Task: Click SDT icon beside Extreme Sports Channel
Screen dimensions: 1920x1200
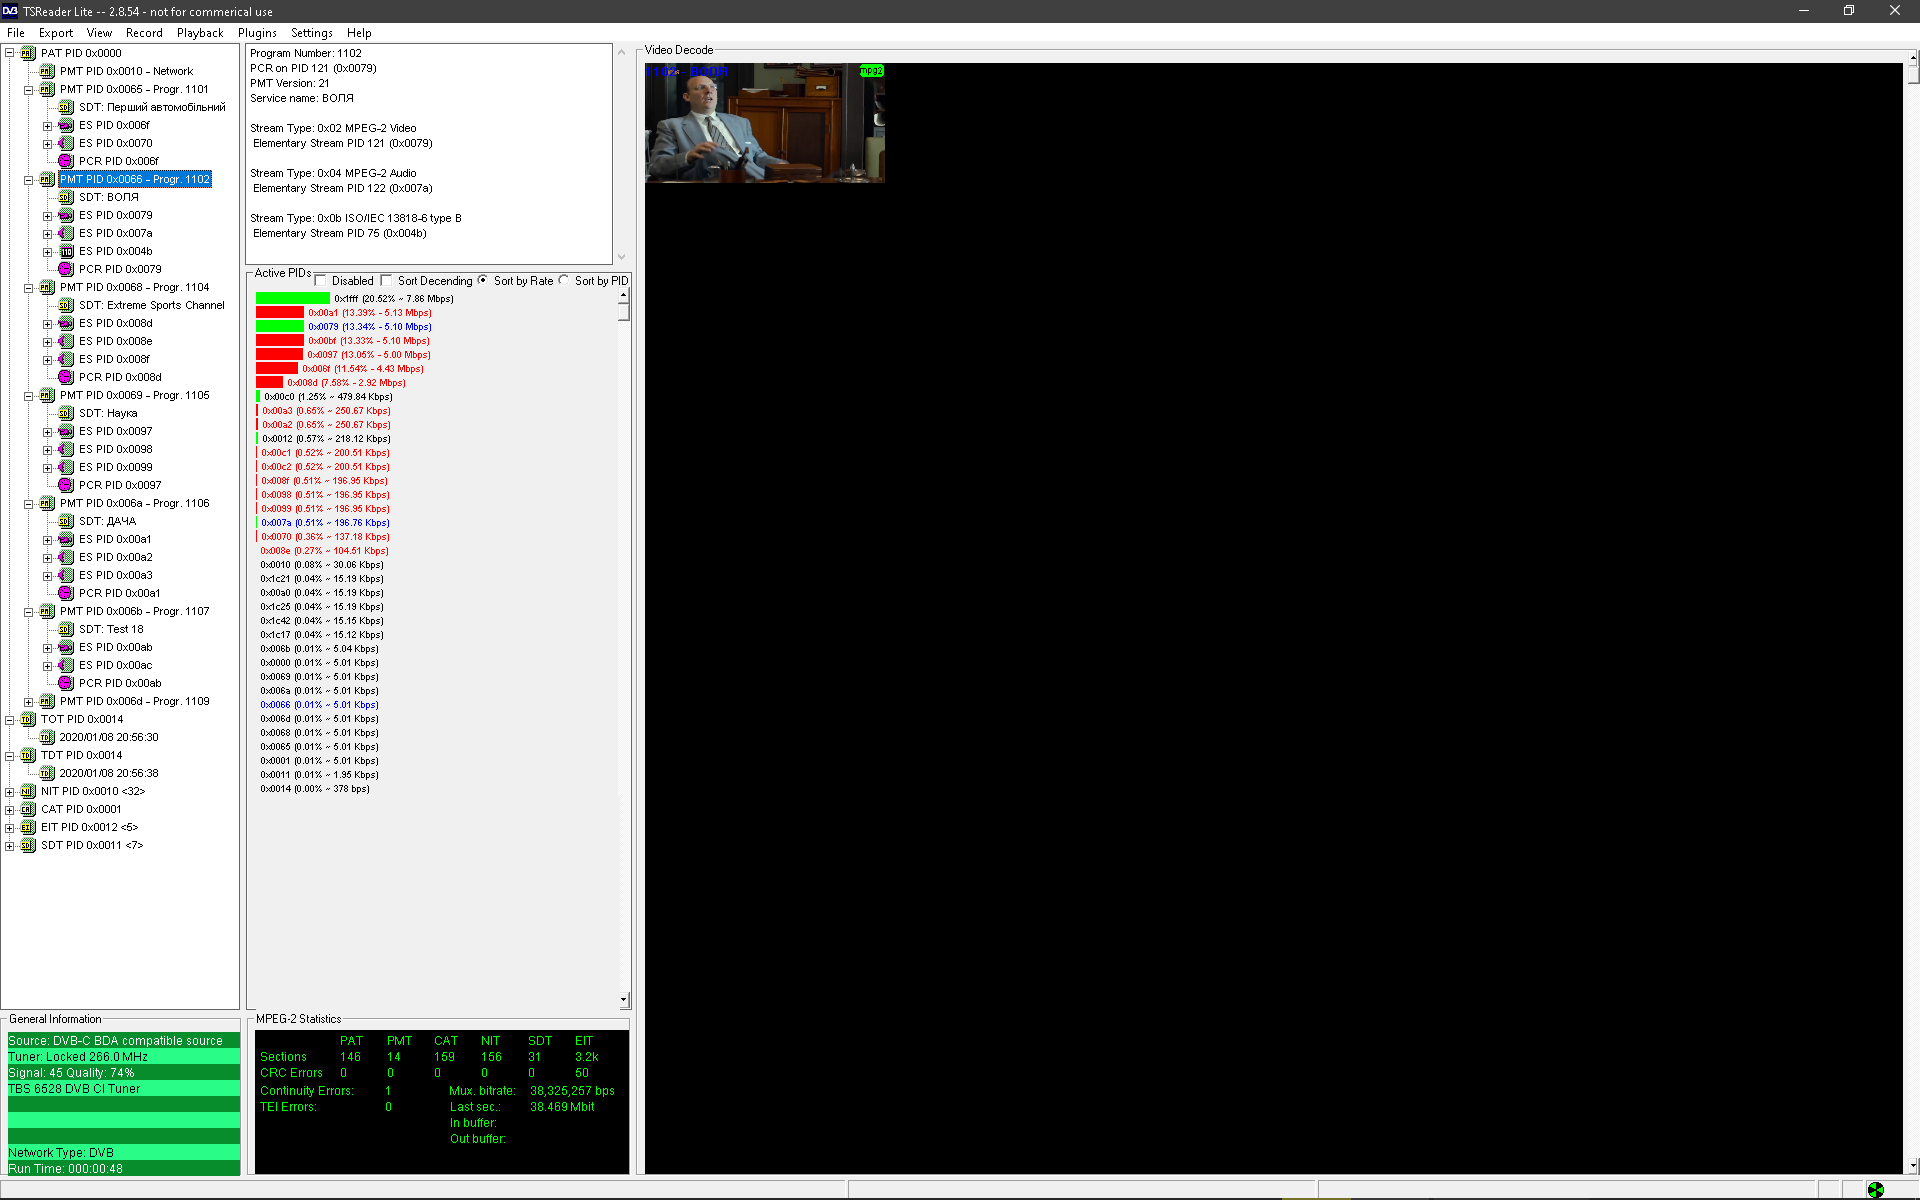Action: [66, 305]
